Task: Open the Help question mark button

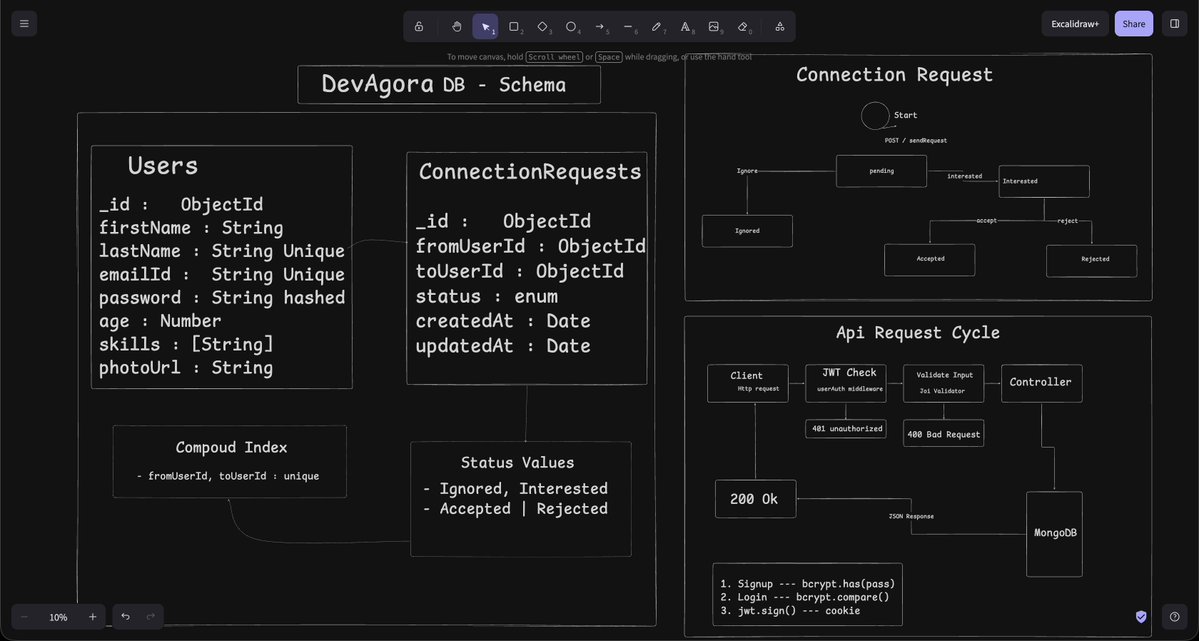Action: (x=1175, y=617)
